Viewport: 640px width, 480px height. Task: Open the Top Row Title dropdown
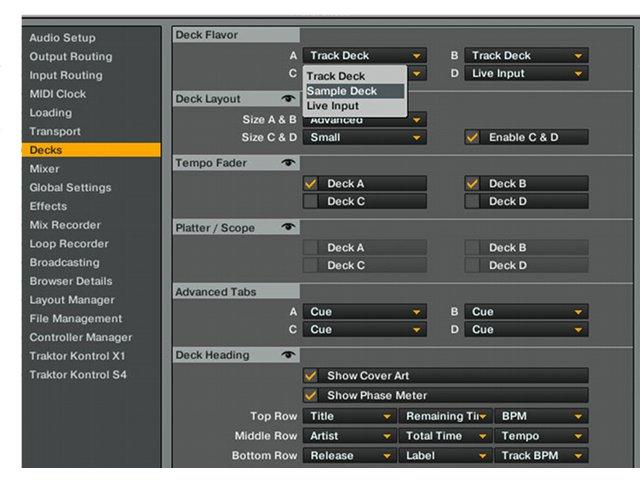(x=349, y=416)
